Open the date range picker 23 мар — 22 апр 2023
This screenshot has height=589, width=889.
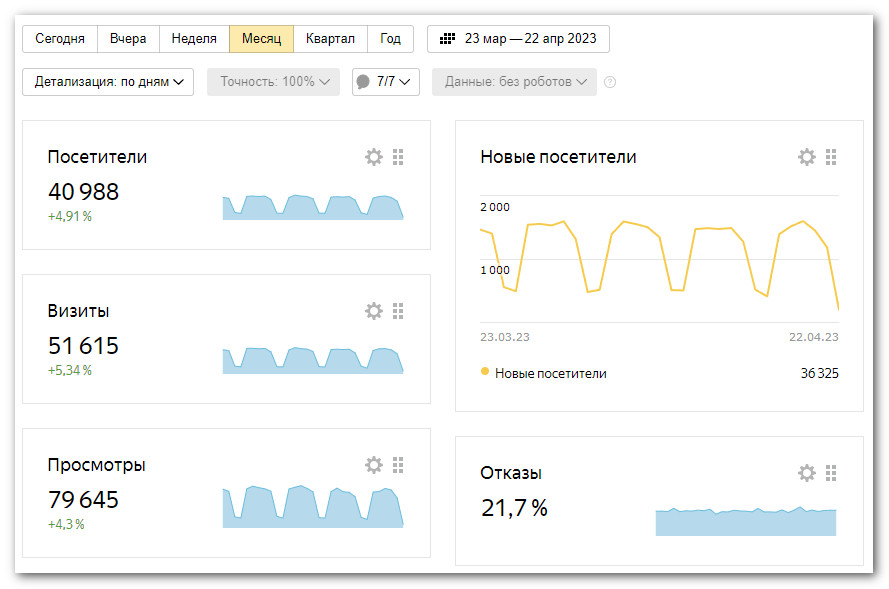pyautogui.click(x=518, y=39)
